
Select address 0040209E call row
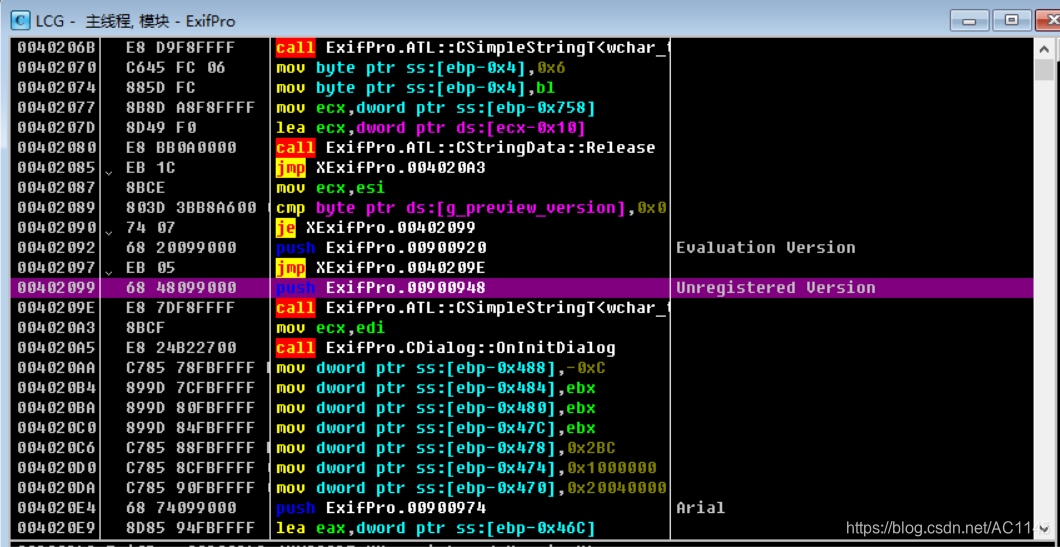(x=521, y=308)
